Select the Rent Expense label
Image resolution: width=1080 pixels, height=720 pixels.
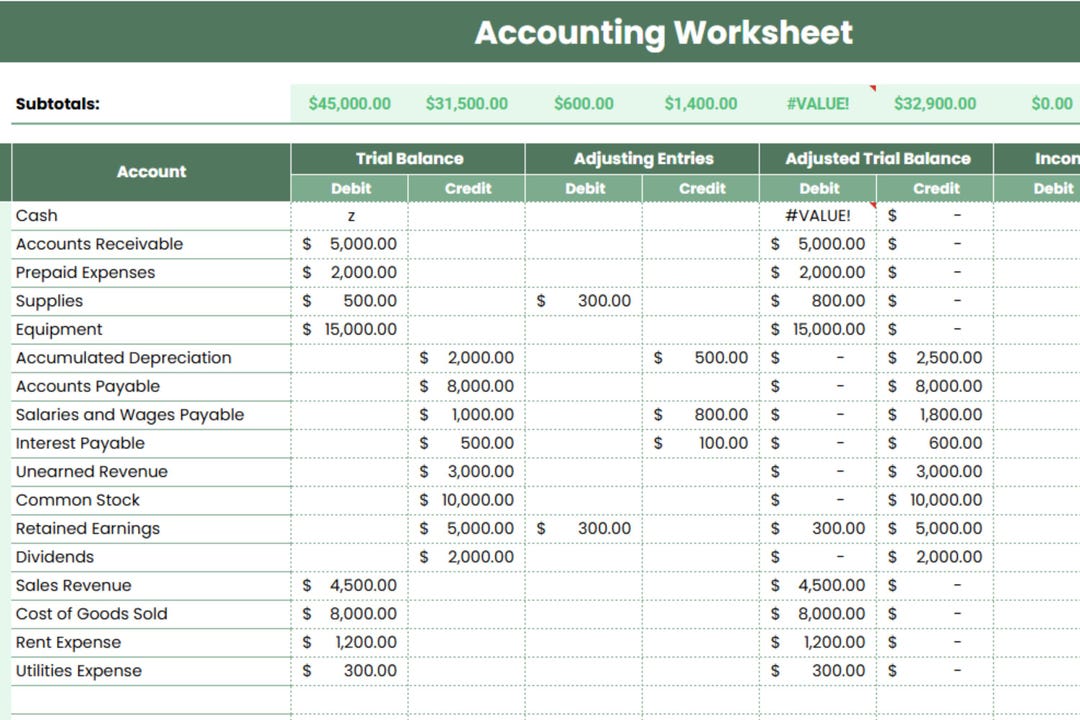pyautogui.click(x=68, y=643)
